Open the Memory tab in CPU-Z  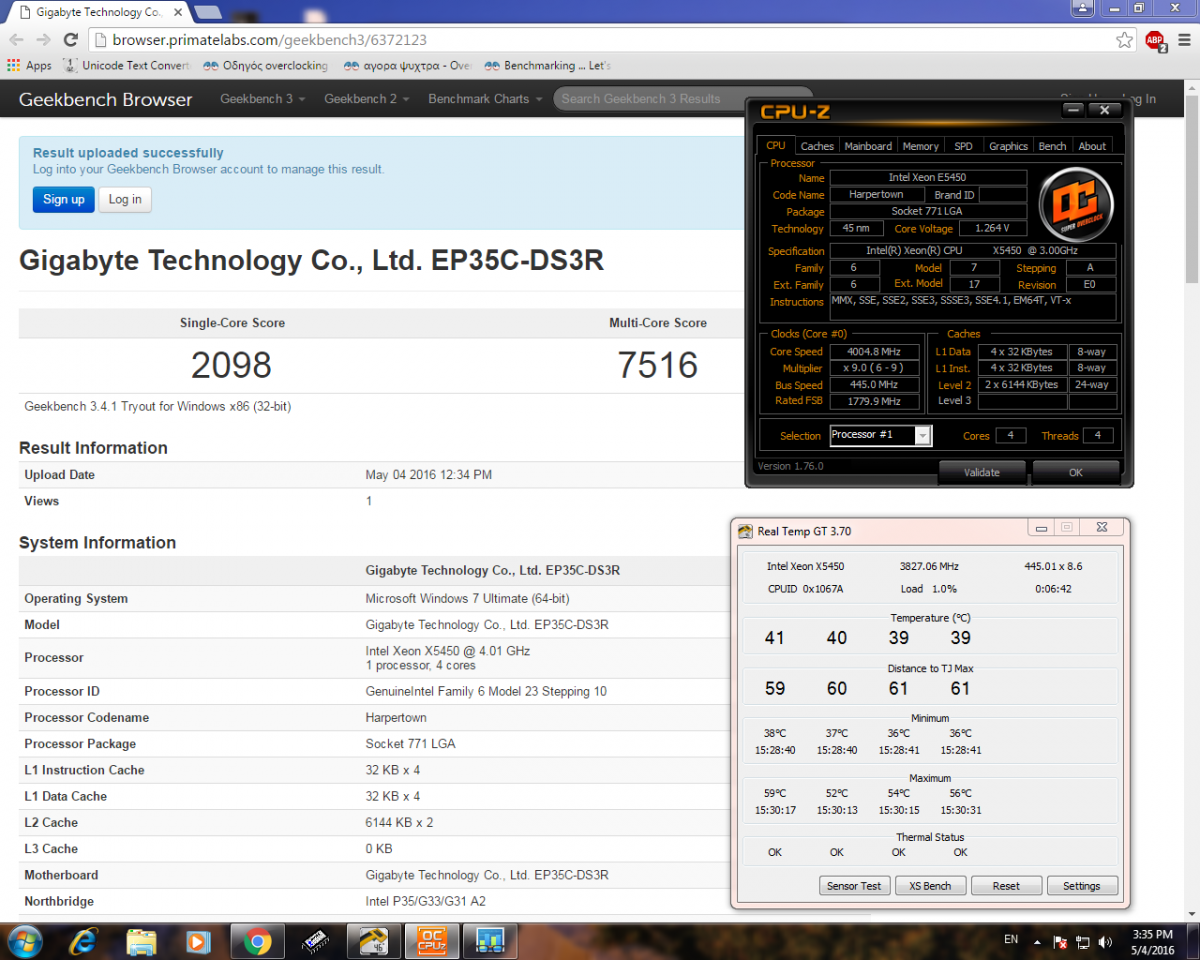(920, 146)
